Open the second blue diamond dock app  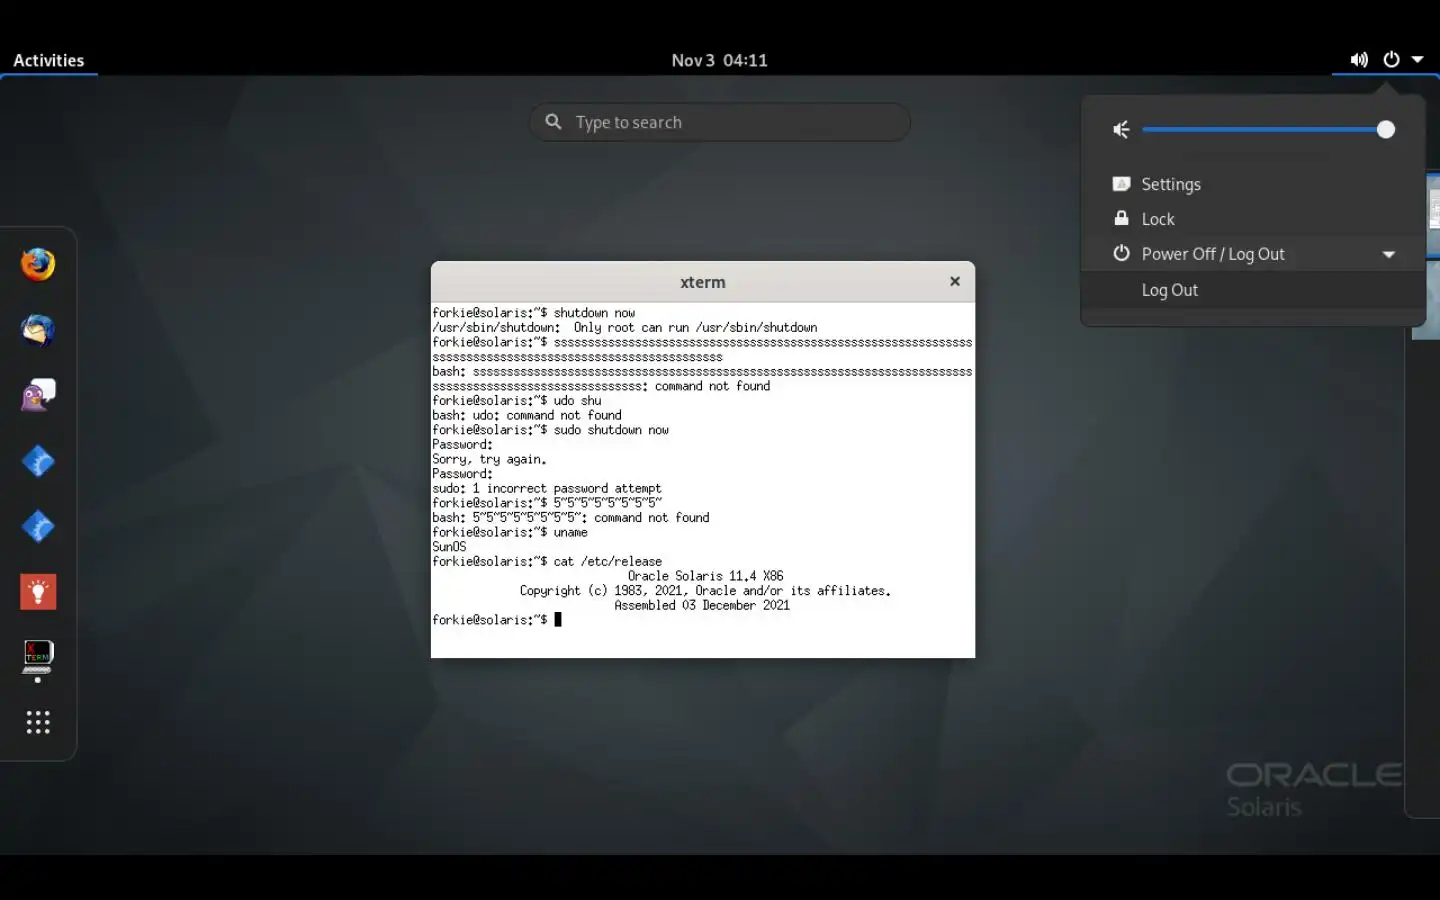coord(38,526)
